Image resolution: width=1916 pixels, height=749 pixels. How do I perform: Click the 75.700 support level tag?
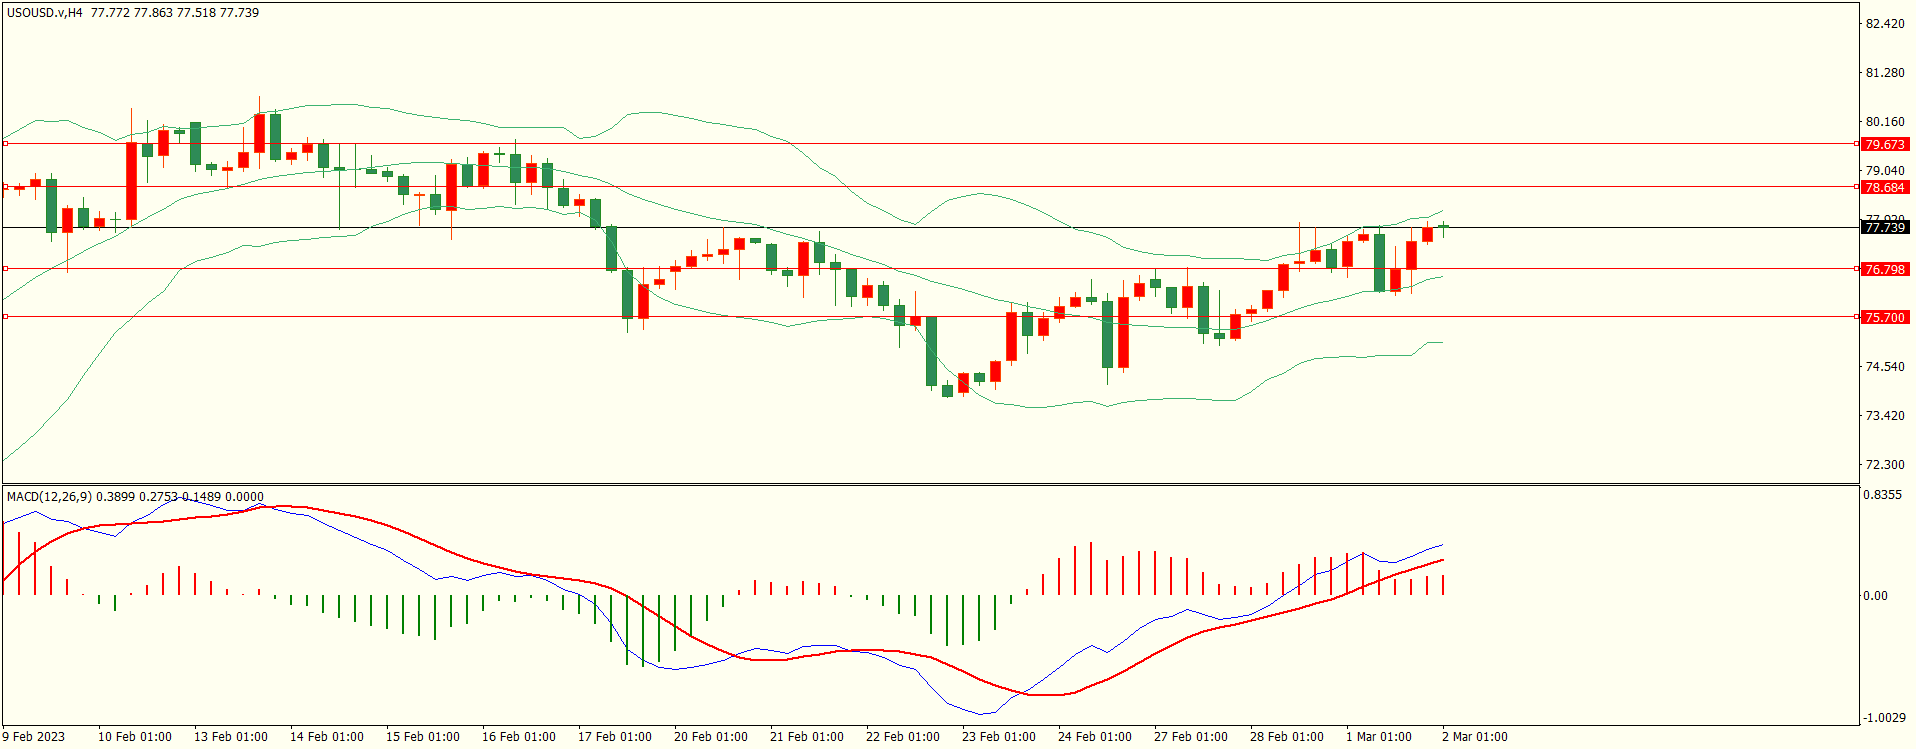(1885, 317)
